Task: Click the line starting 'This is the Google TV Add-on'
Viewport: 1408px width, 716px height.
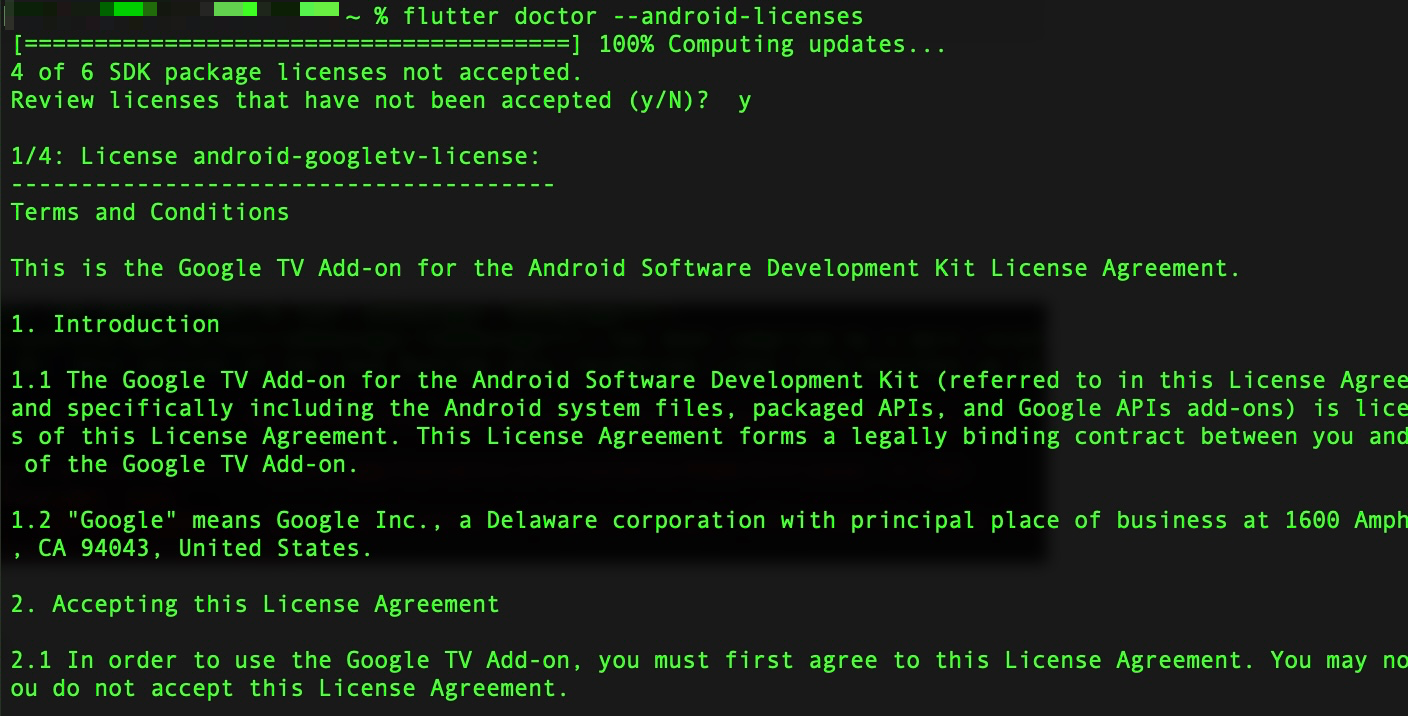Action: pos(626,268)
